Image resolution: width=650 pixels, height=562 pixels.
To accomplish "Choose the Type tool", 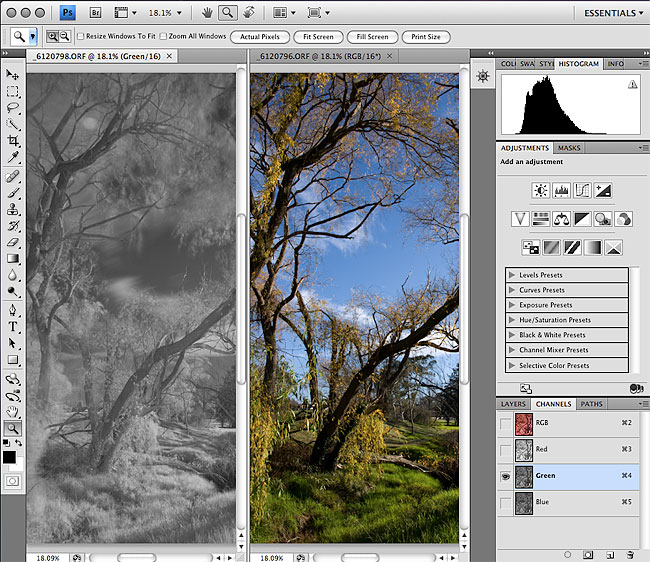I will tap(13, 326).
